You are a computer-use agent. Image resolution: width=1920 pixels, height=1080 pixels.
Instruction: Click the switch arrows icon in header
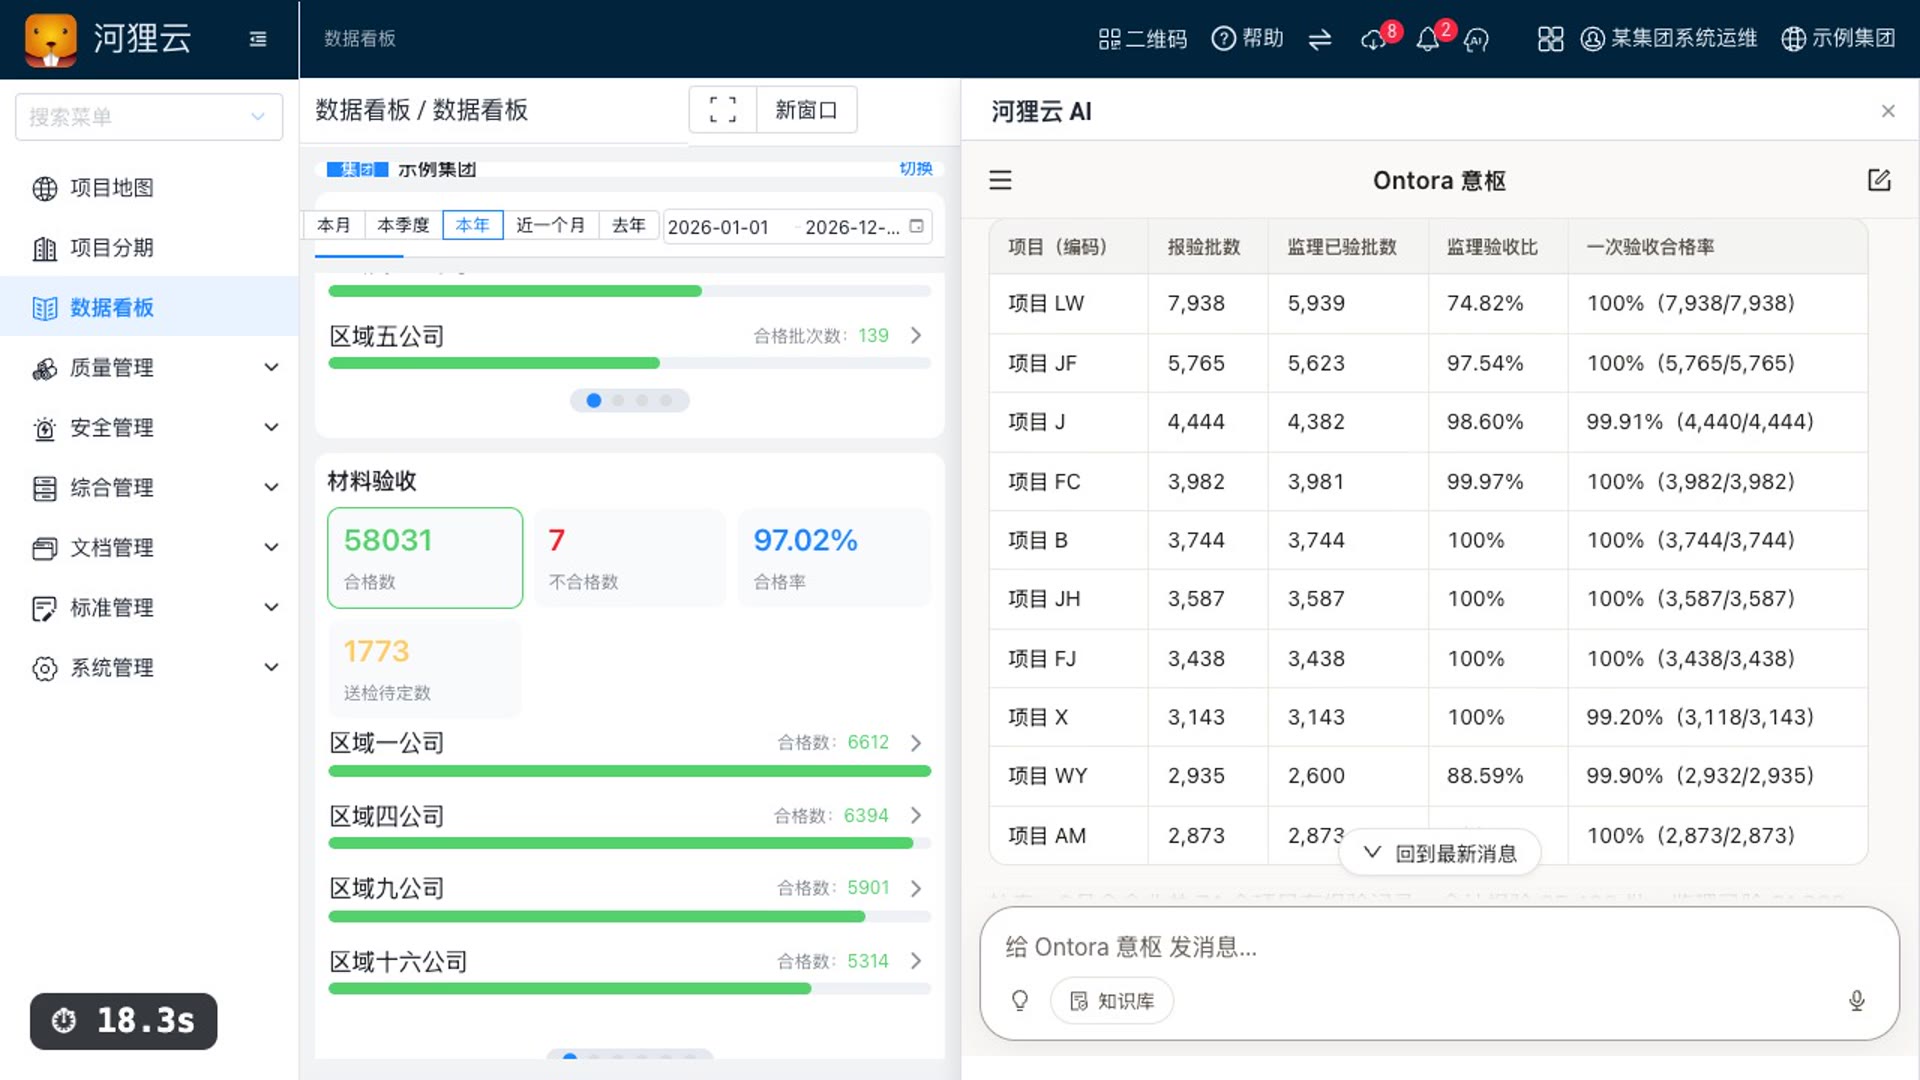pyautogui.click(x=1320, y=39)
